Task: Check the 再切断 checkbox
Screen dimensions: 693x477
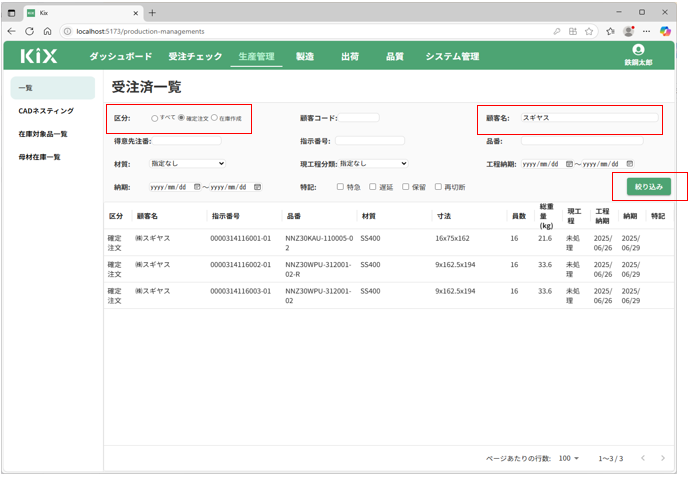Action: tap(438, 187)
